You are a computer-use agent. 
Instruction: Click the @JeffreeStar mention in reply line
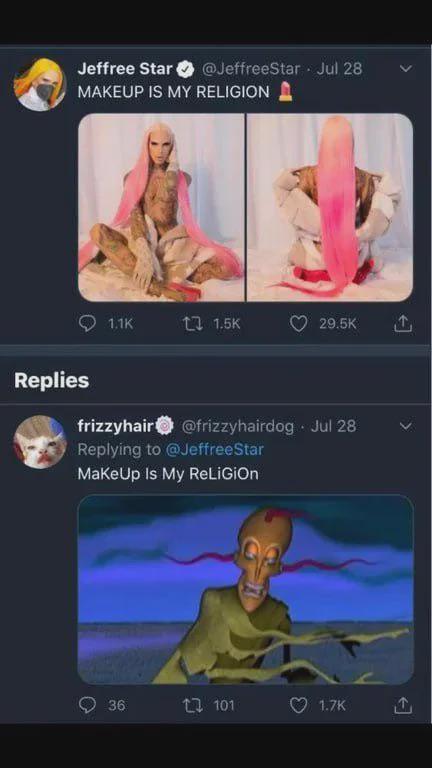click(x=215, y=449)
